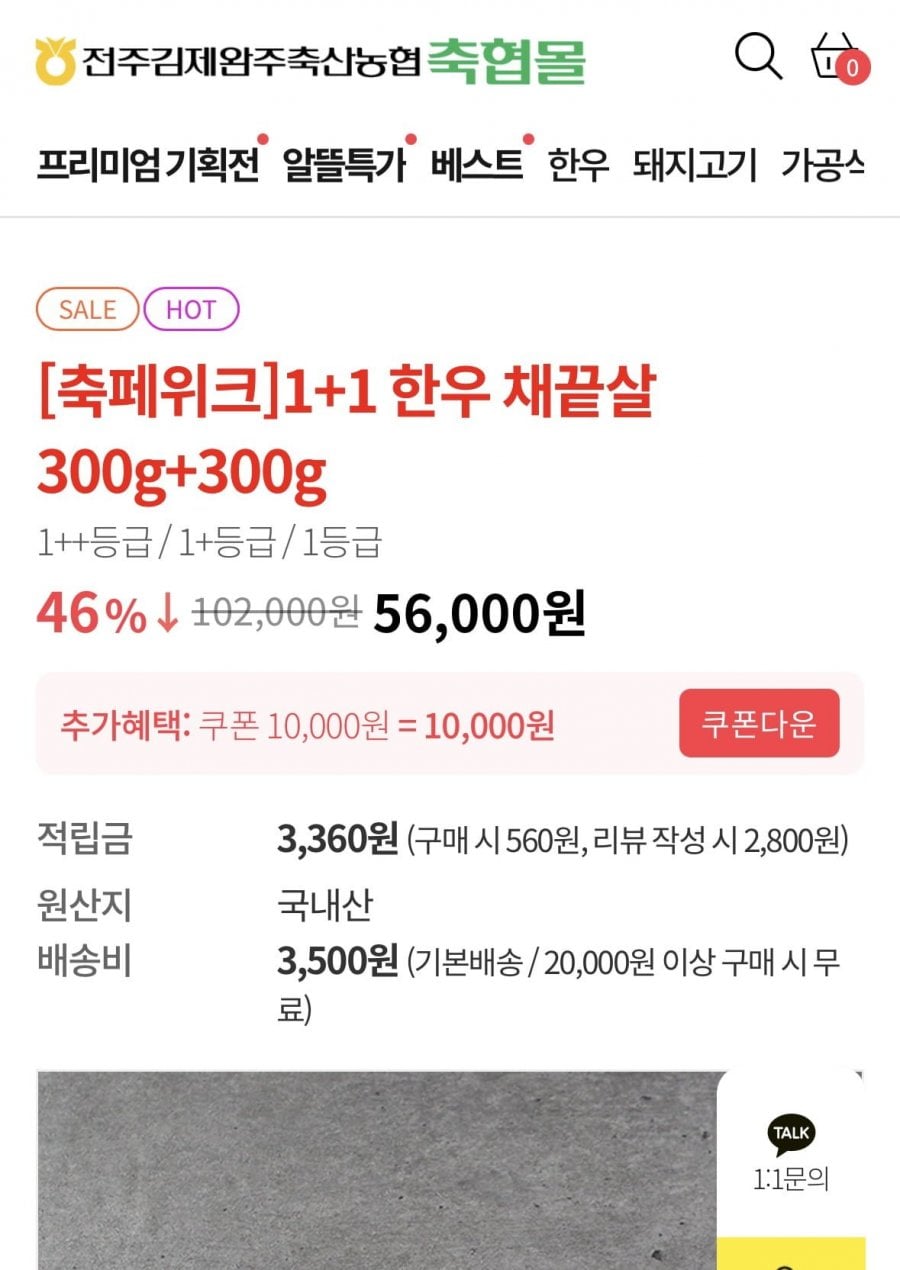The height and width of the screenshot is (1270, 900).
Task: Tap the yellow floating button at bottom
Action: tap(791, 1253)
